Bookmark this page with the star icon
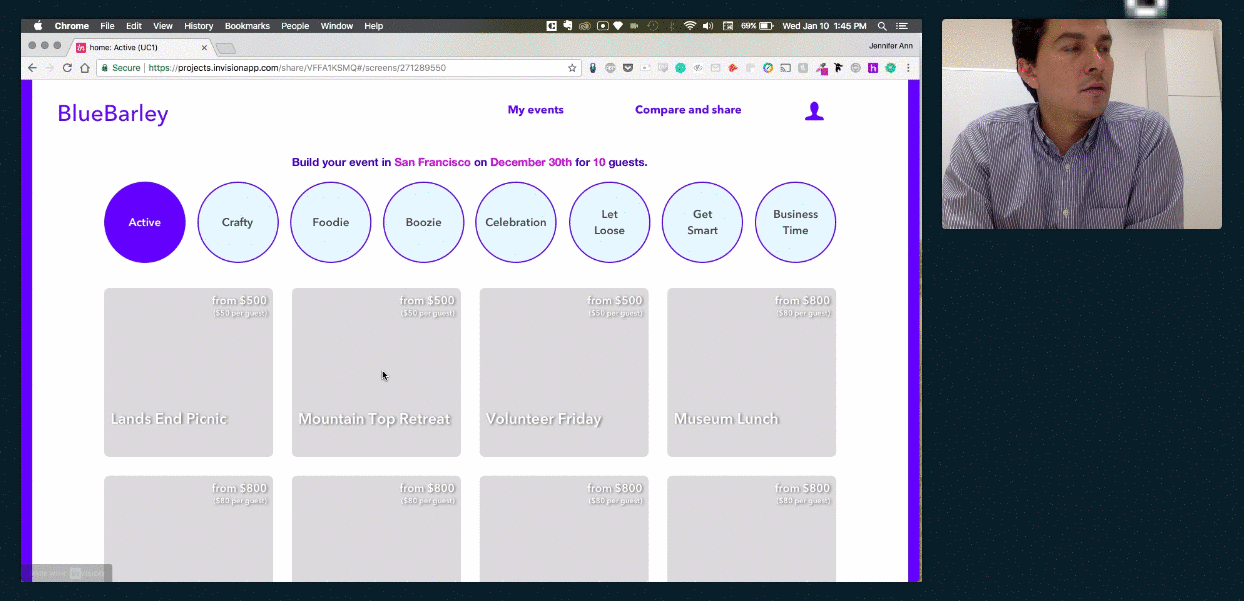The image size is (1244, 601). point(572,68)
